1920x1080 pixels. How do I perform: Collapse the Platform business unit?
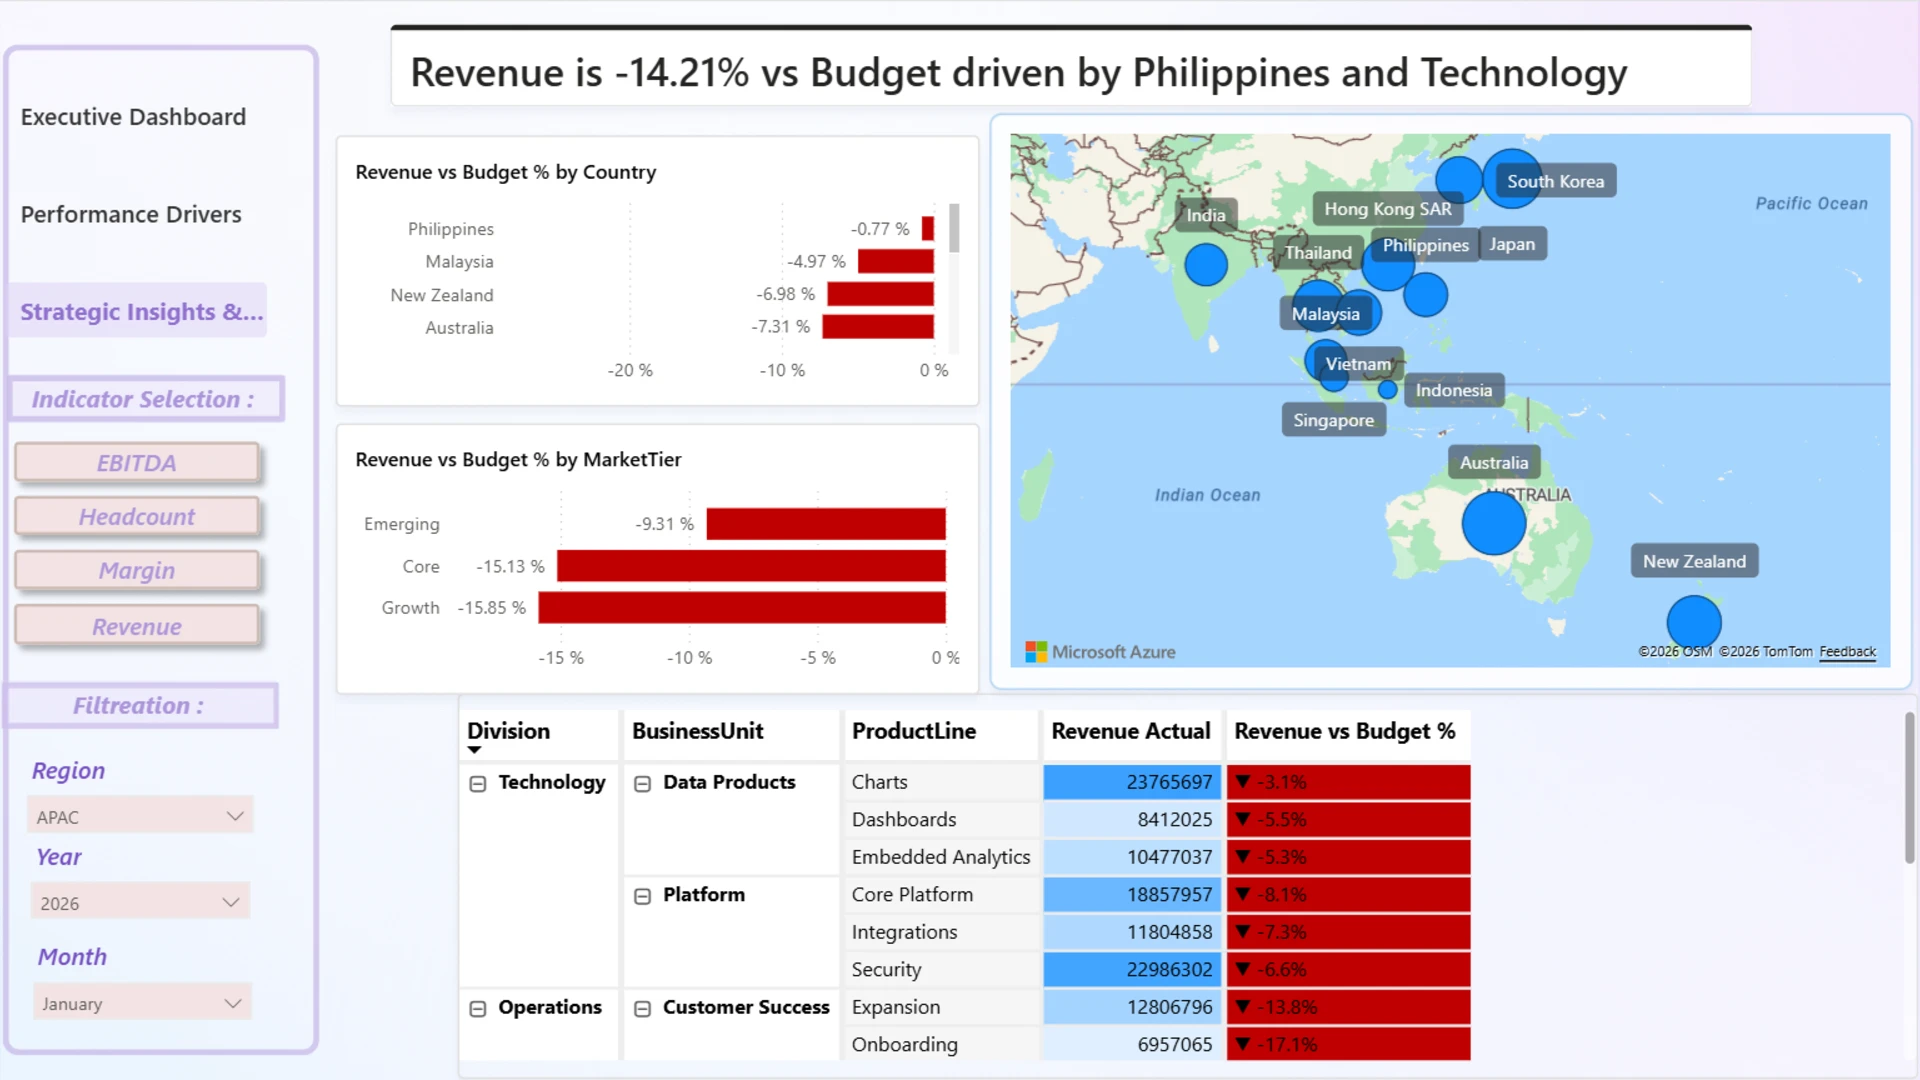(x=642, y=896)
